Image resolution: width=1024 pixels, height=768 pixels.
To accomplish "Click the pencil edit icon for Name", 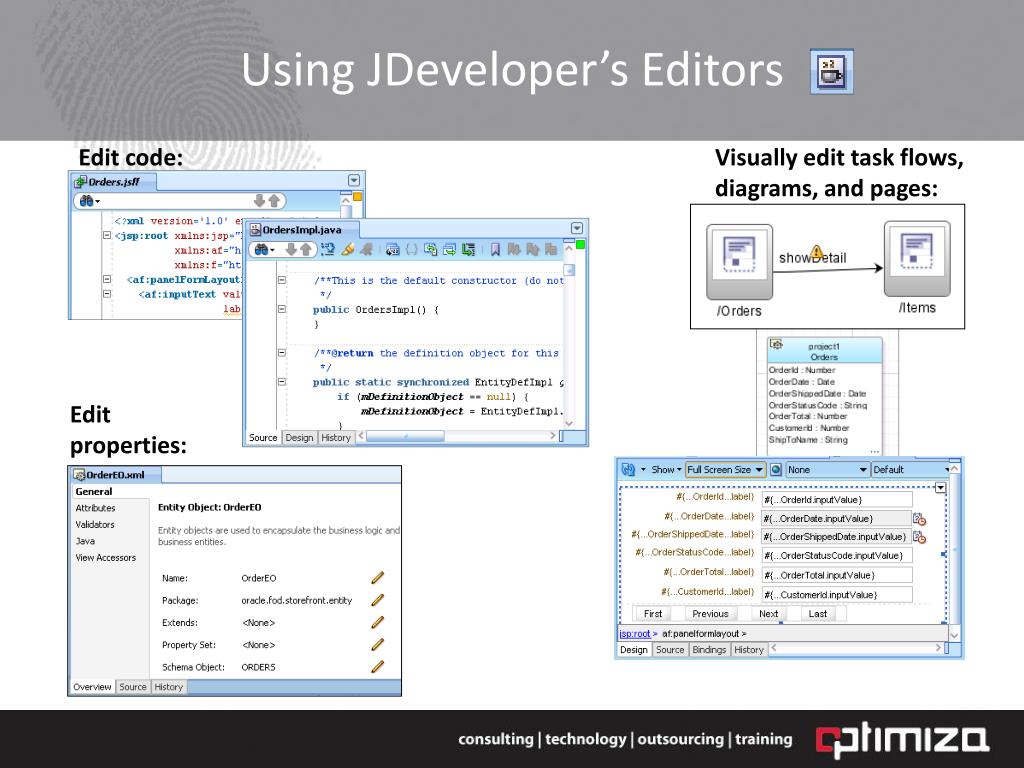I will click(x=377, y=578).
